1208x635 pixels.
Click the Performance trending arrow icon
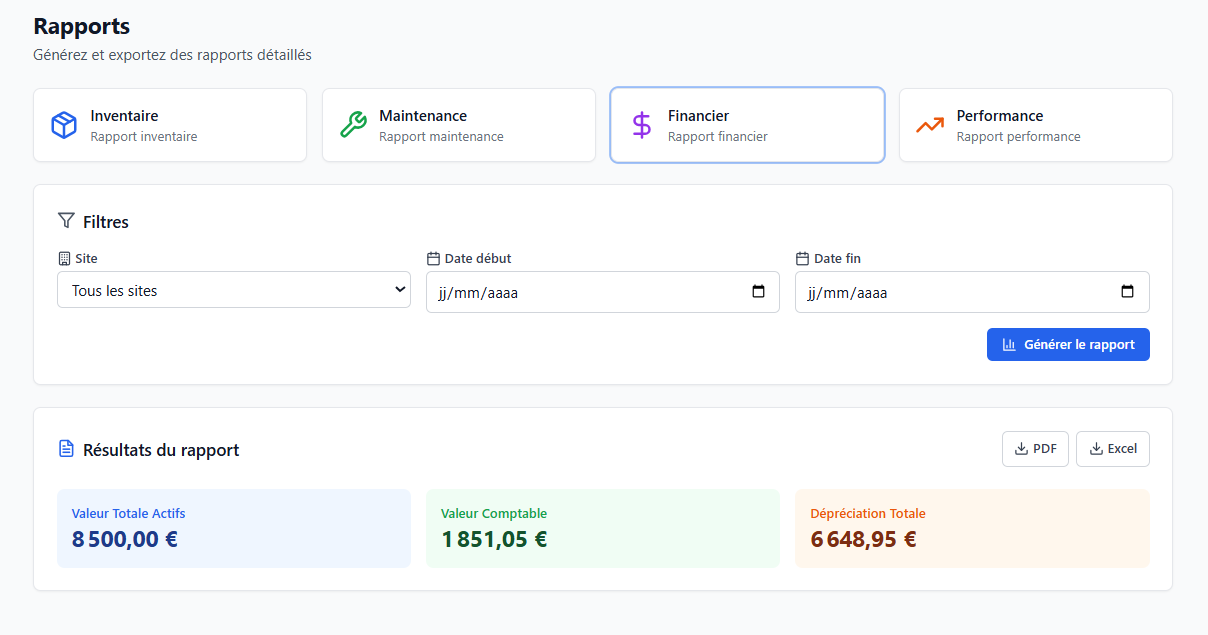point(930,125)
